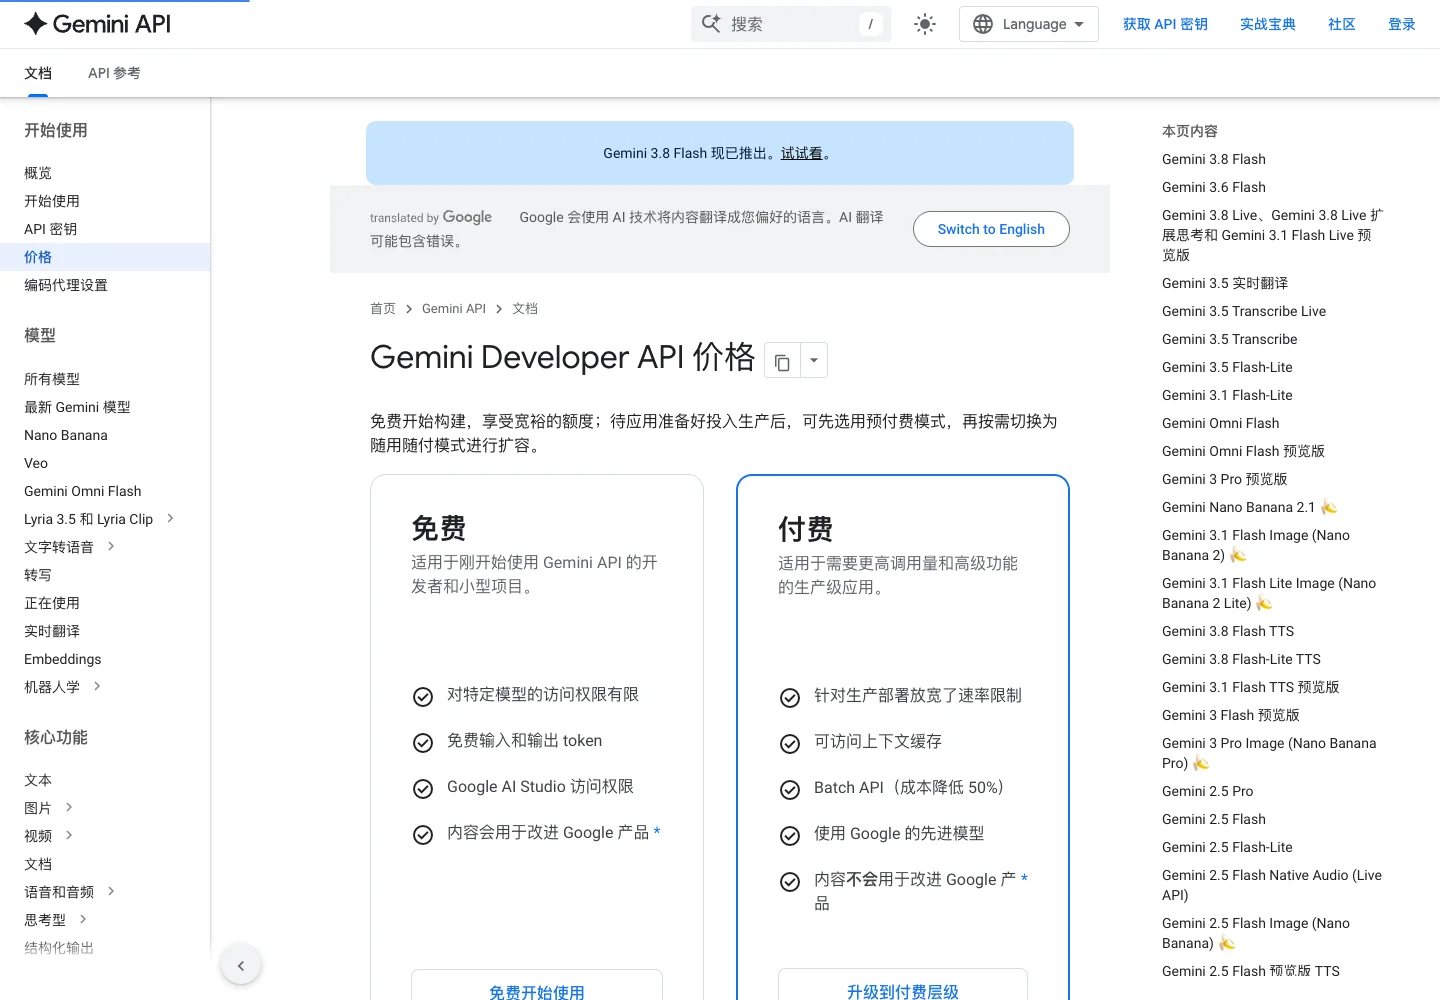Viewport: 1440px width, 1000px height.
Task: Click the Gemini API breadcrumb
Action: tap(454, 309)
